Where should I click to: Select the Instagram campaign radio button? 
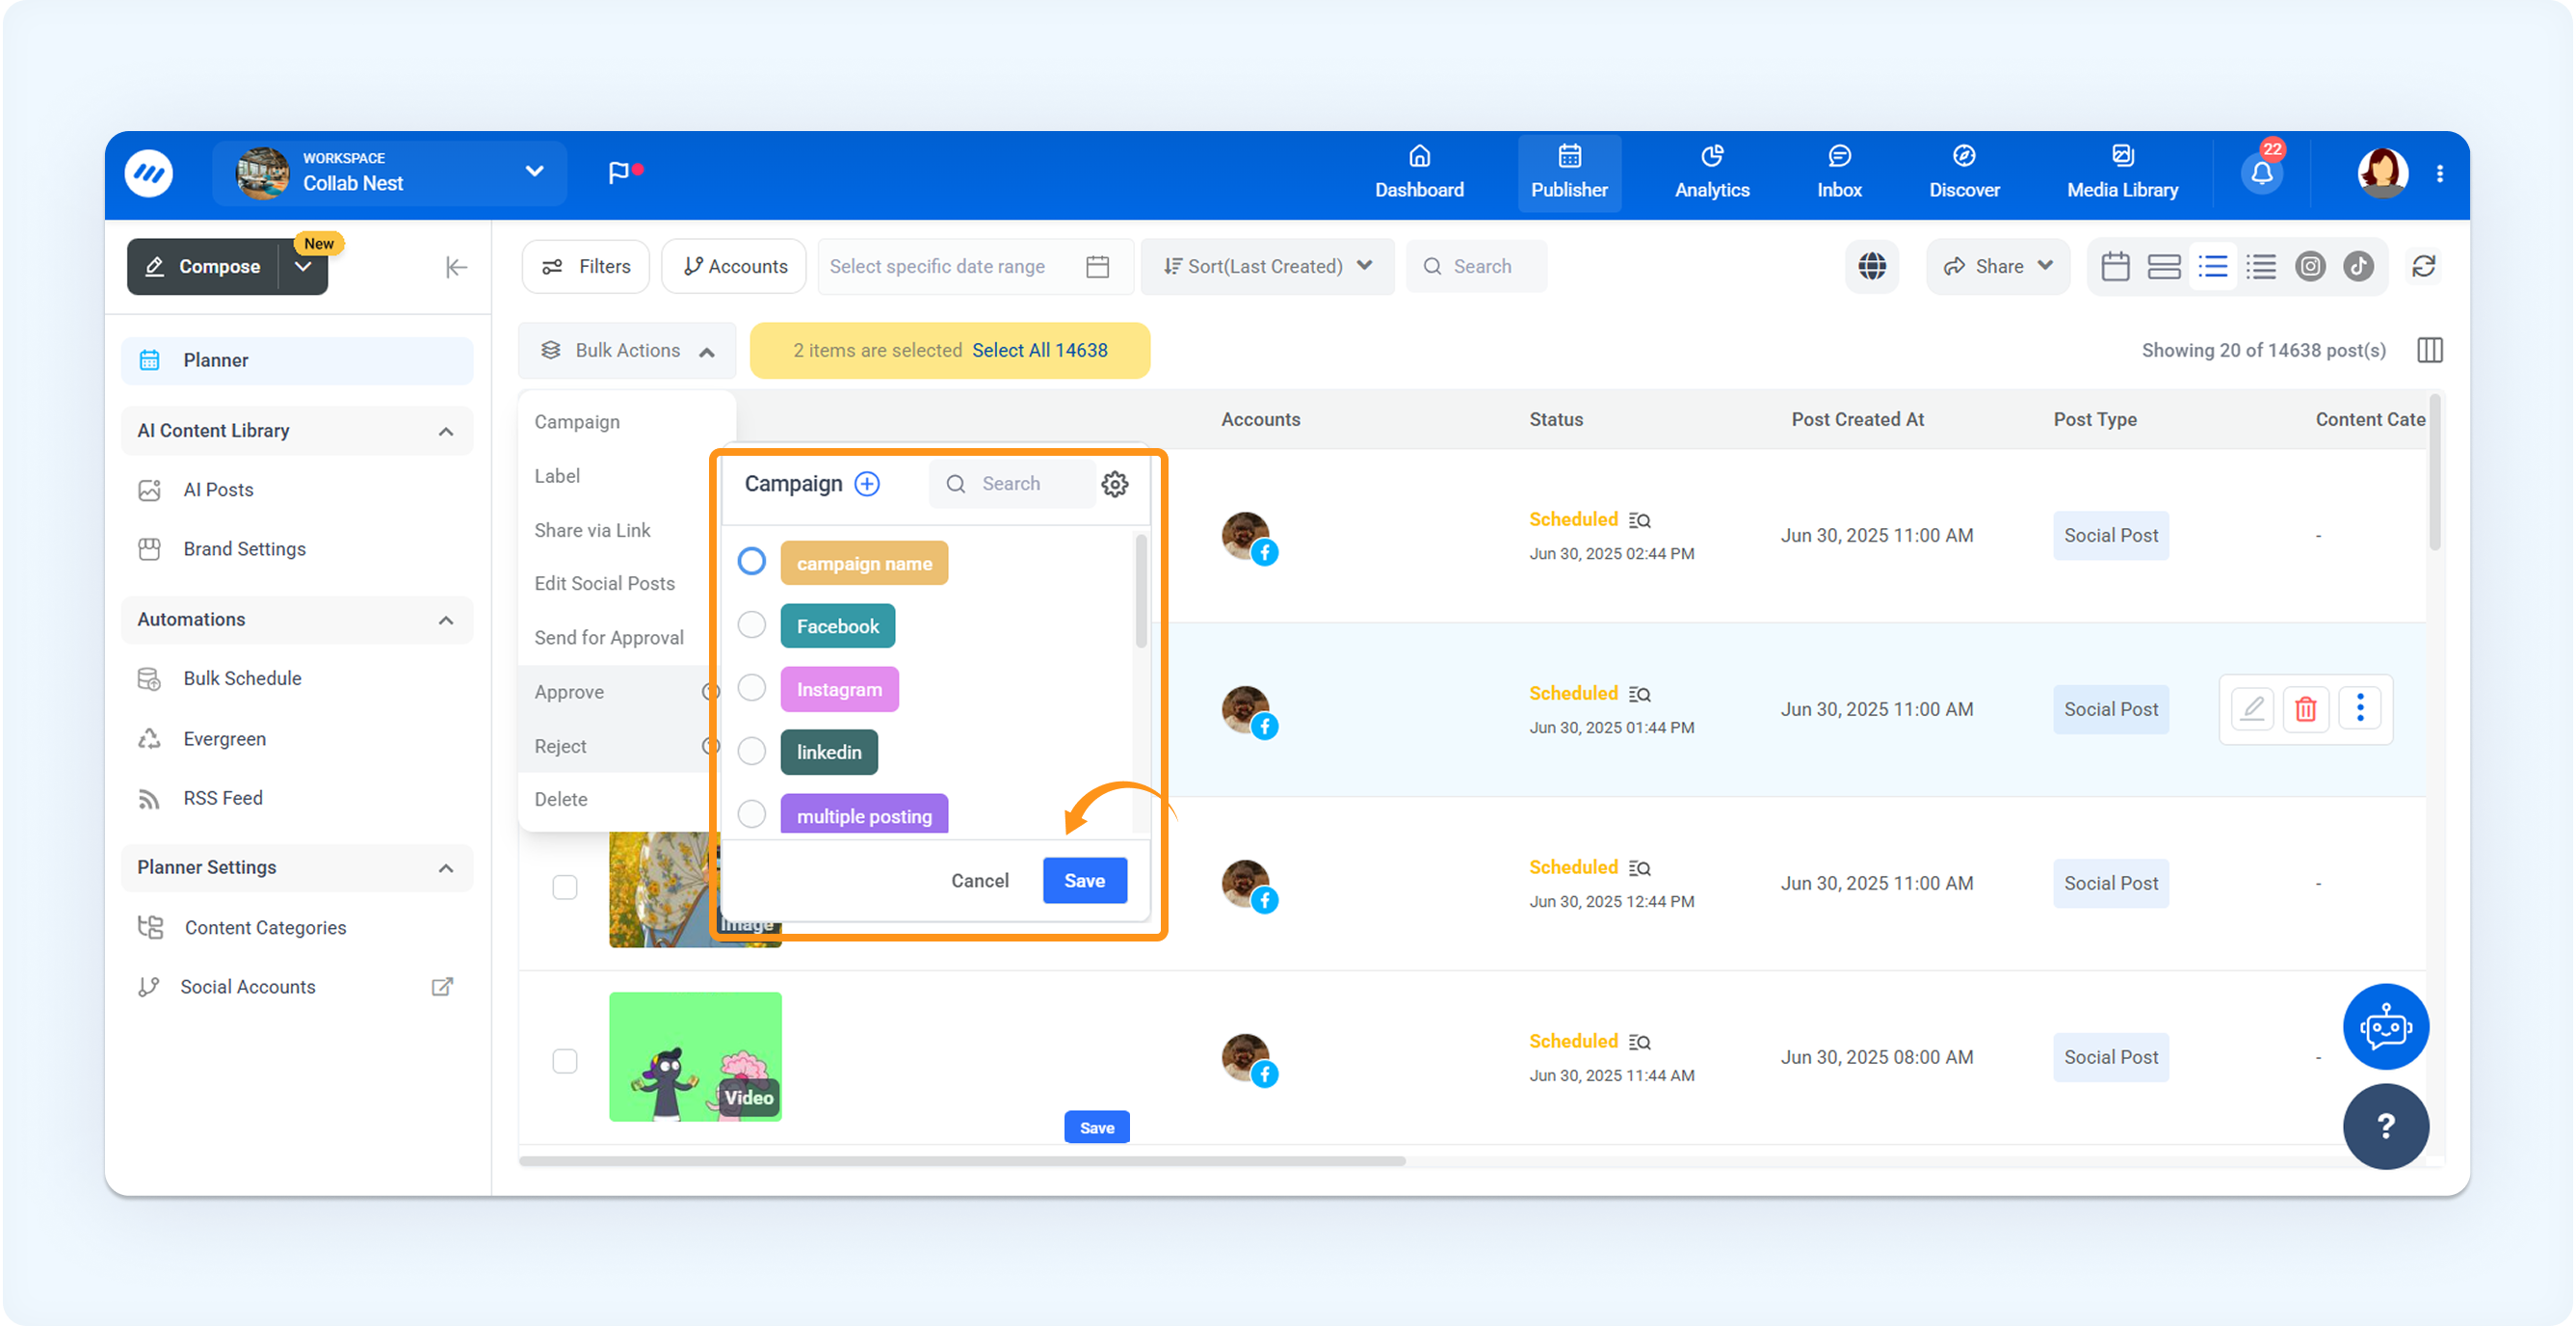pos(752,688)
